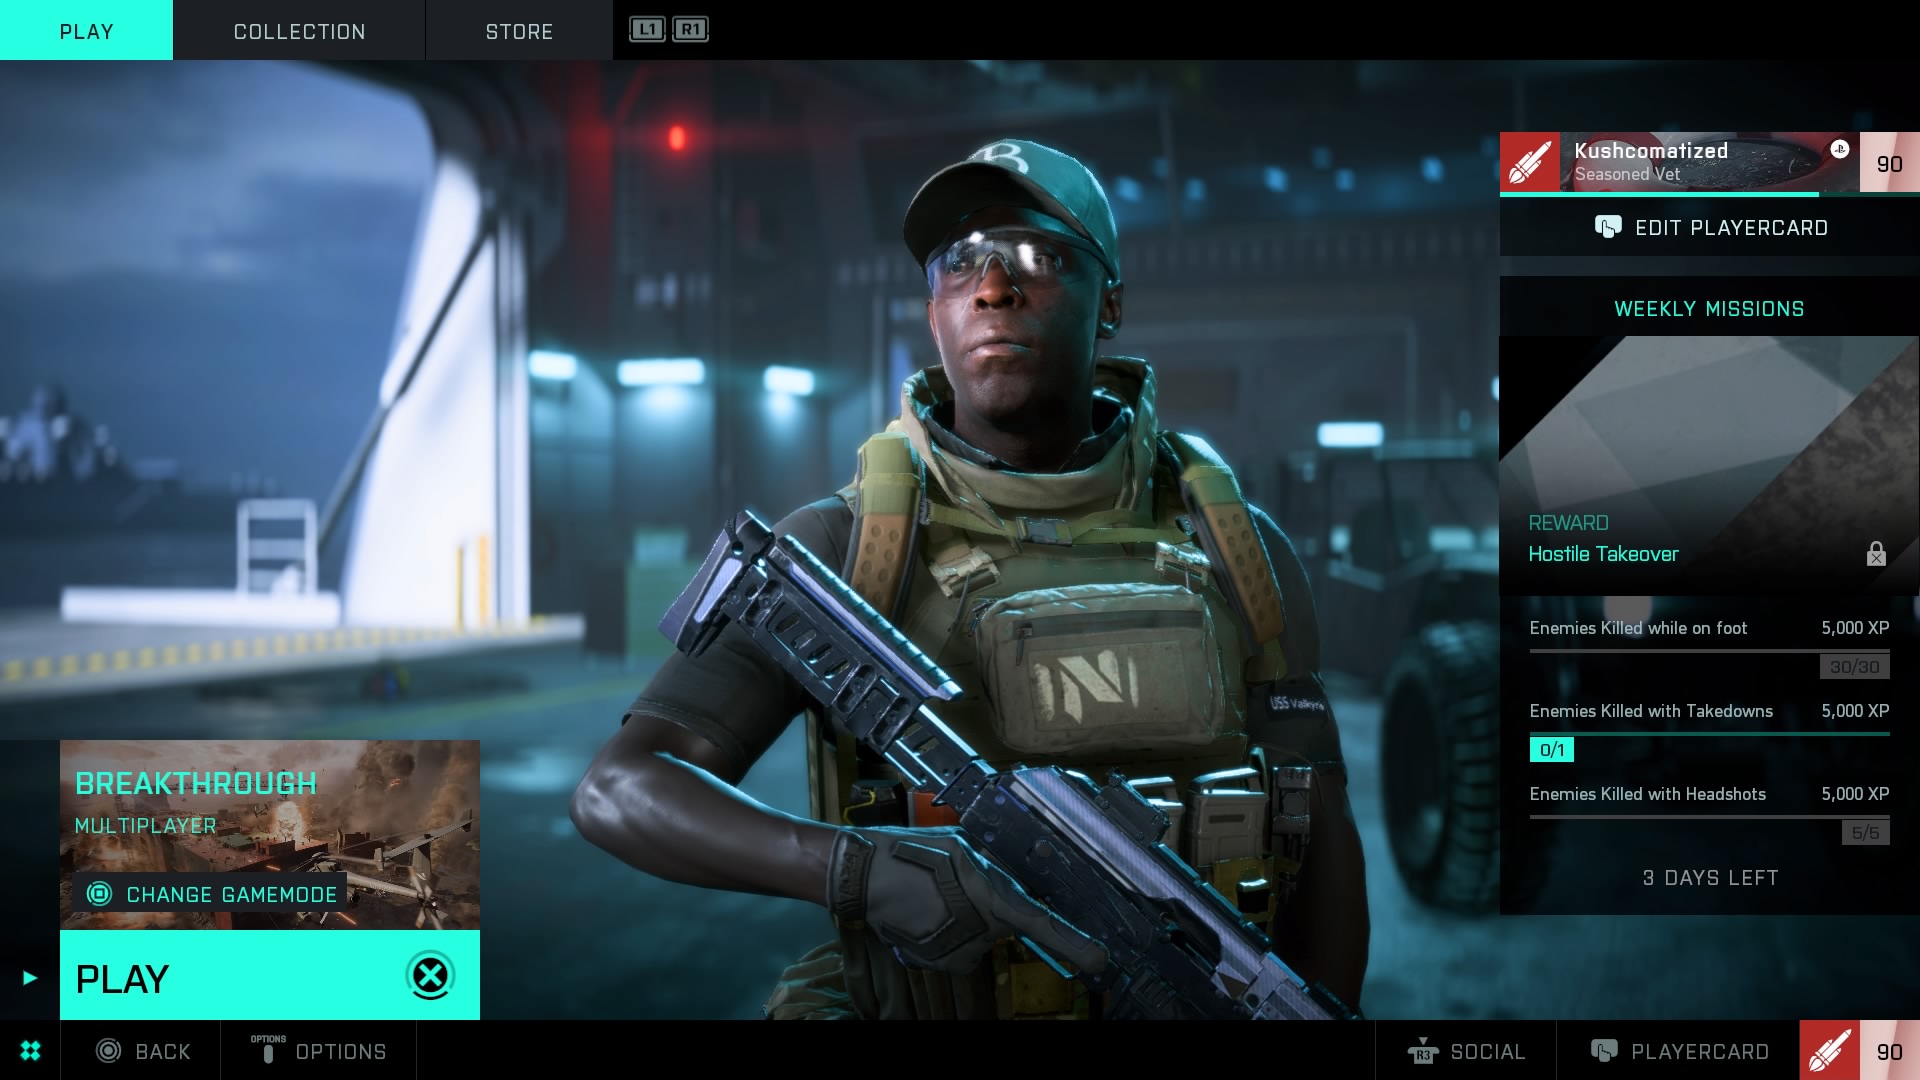Click the 5,000 XP value for Takedowns
The width and height of the screenshot is (1920, 1080).
click(x=1855, y=711)
